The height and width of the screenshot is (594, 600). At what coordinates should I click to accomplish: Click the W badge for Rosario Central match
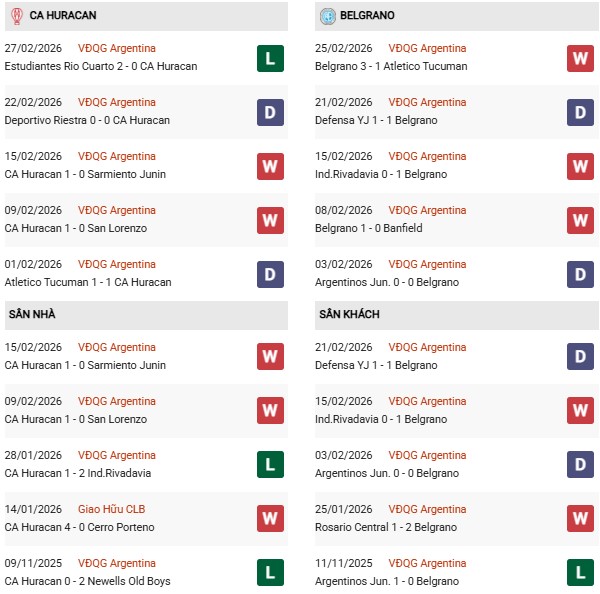[580, 519]
